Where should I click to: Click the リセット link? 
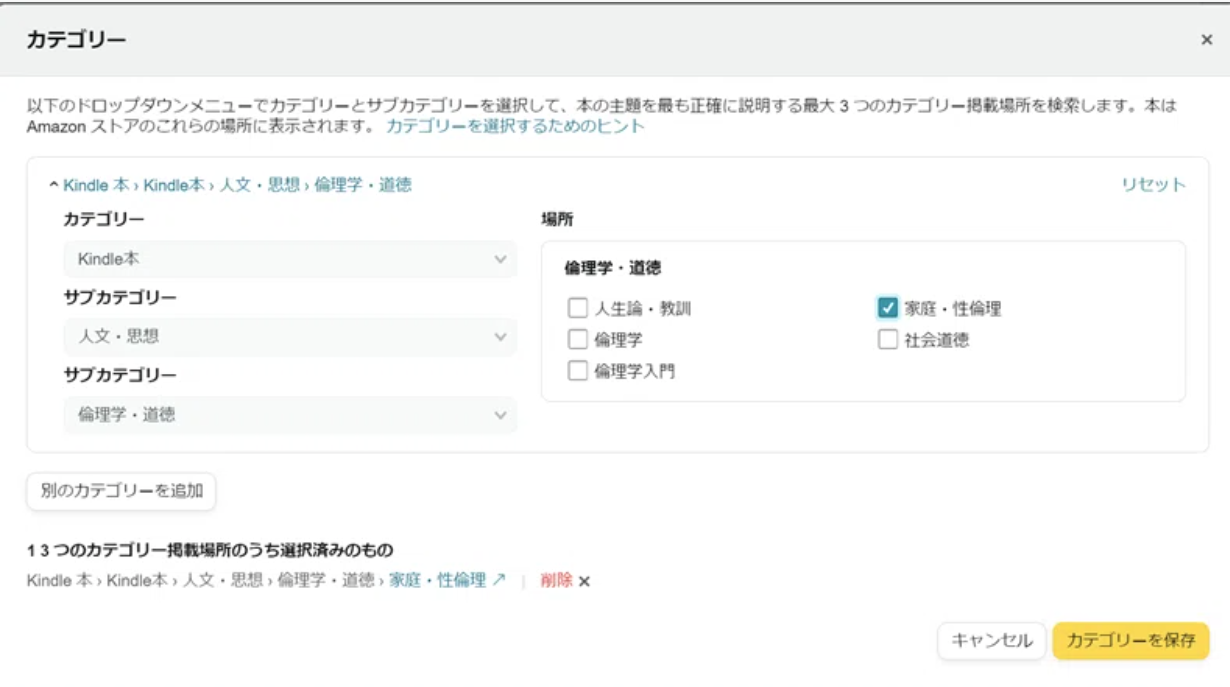click(1153, 185)
